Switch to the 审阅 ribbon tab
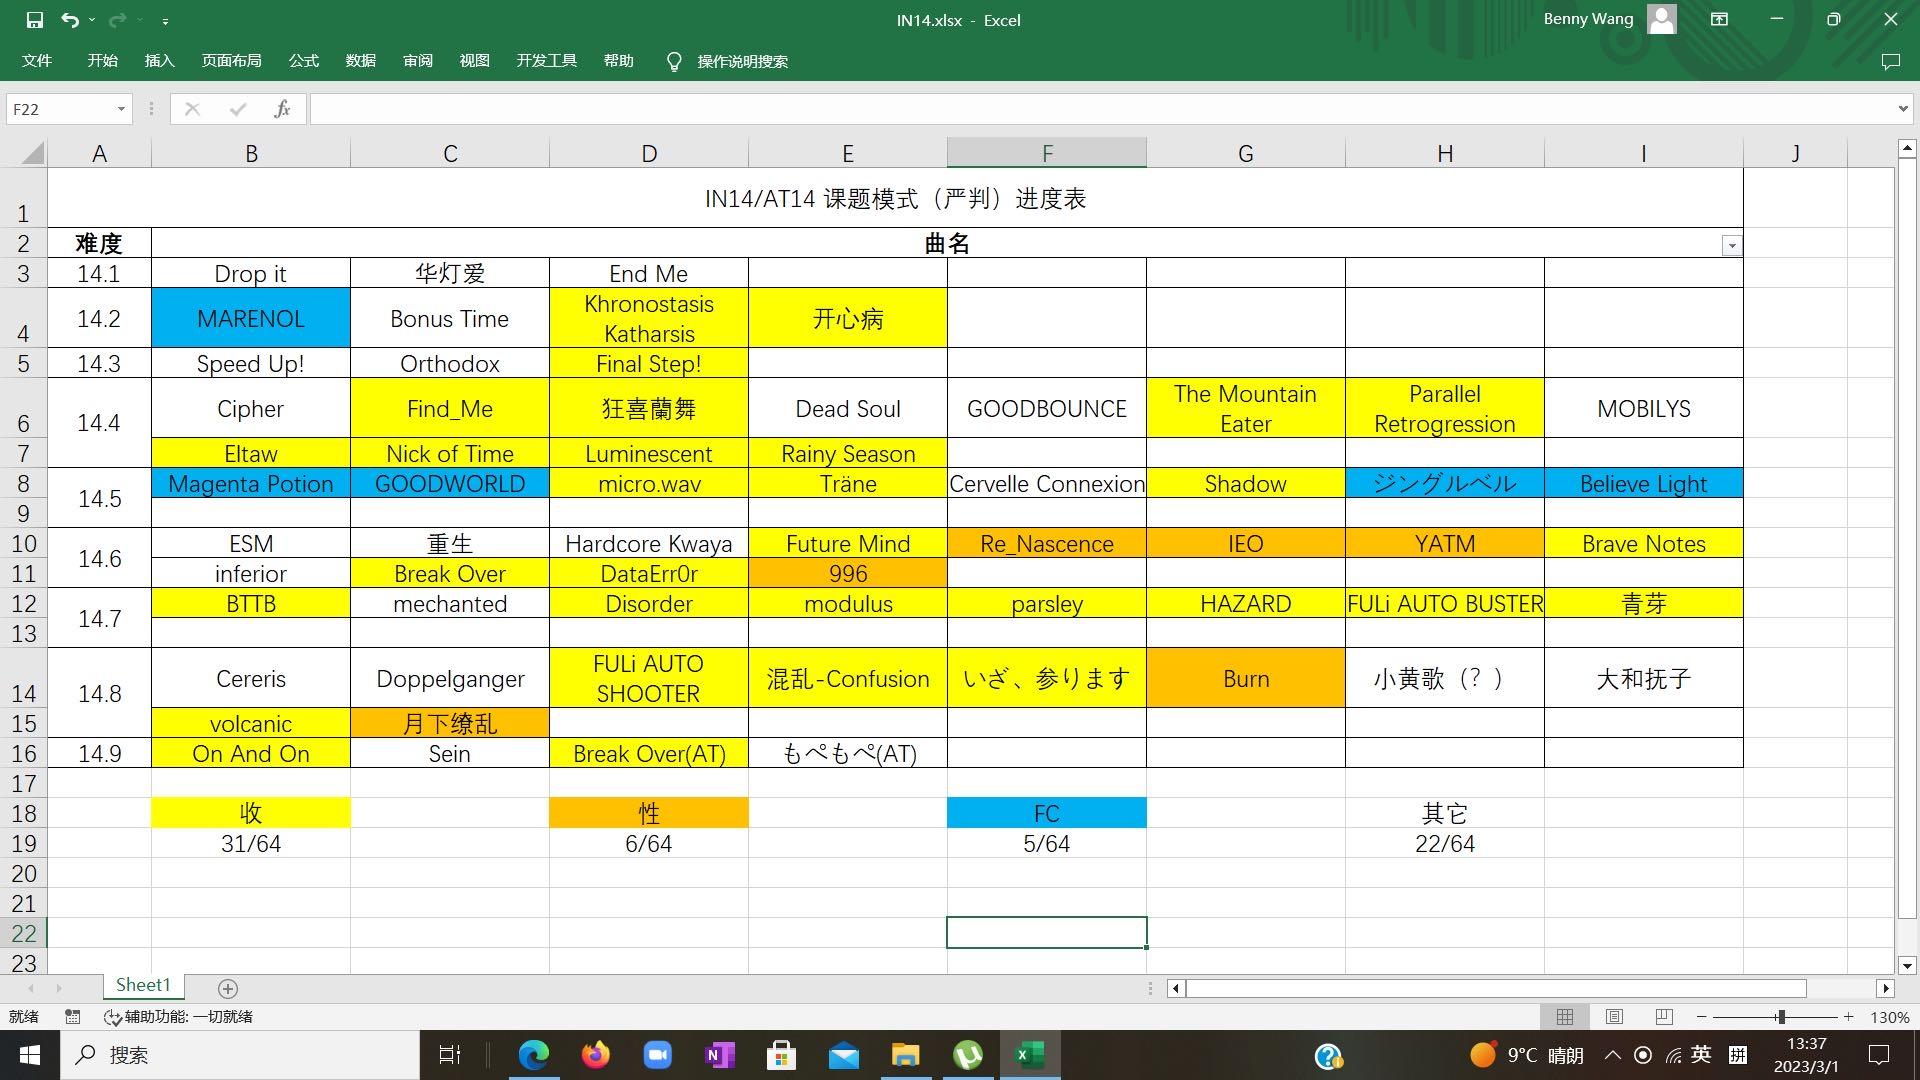This screenshot has width=1920, height=1080. tap(418, 61)
